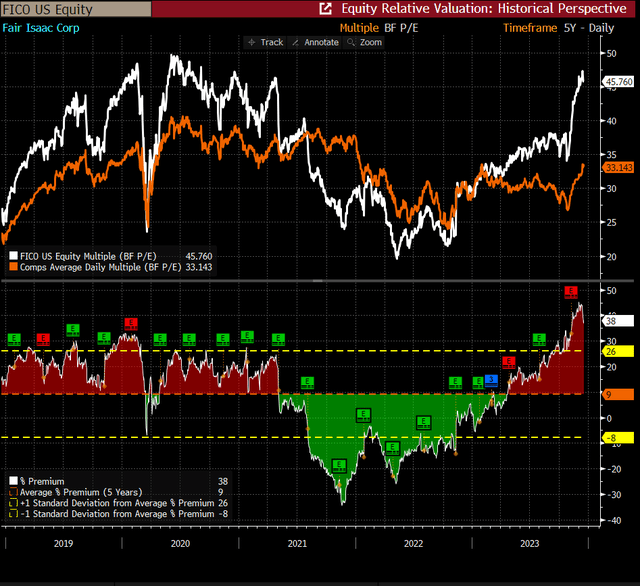Click the white 38 premium axis label
Viewport: 640px width, 586px height.
[x=618, y=321]
